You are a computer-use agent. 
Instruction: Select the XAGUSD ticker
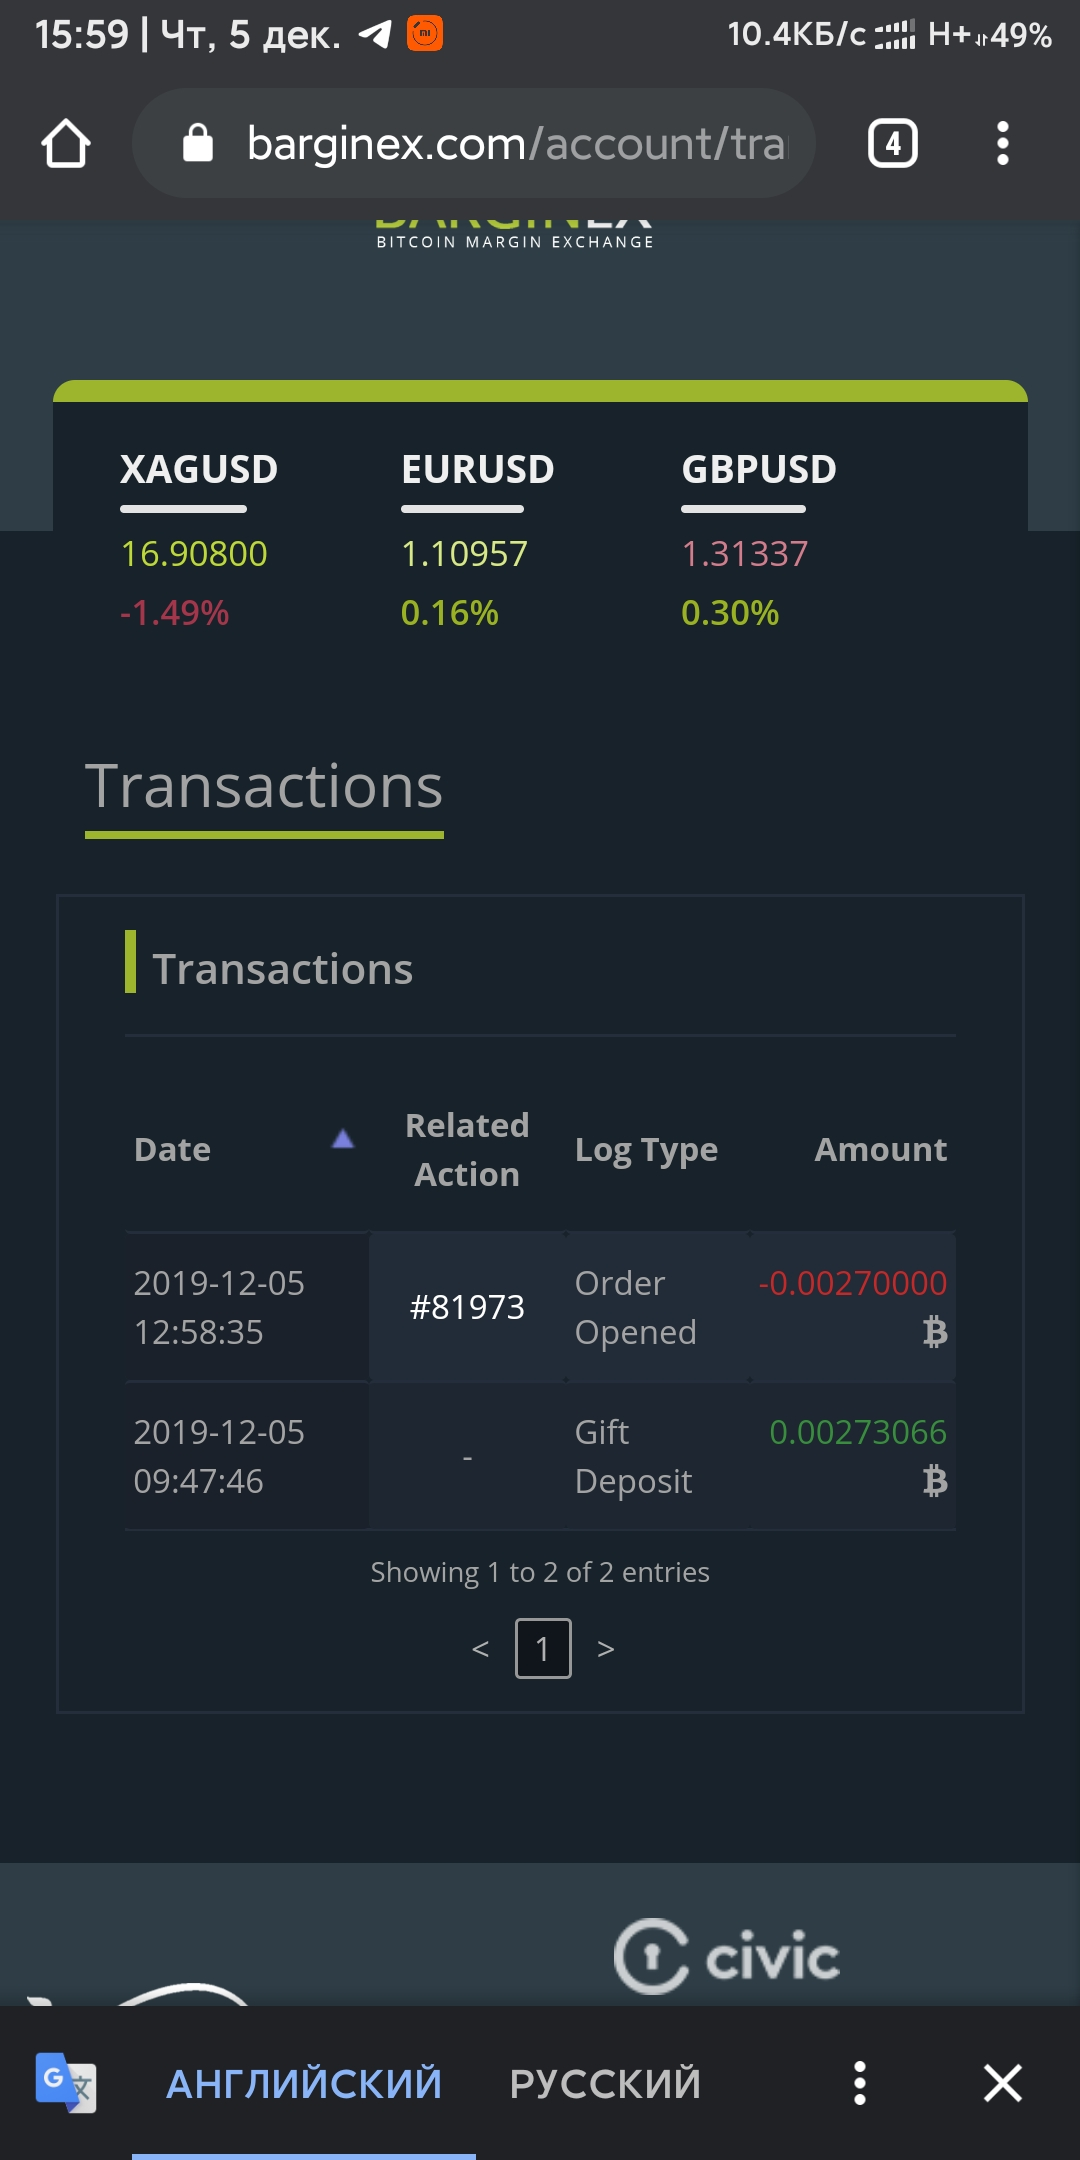198,470
